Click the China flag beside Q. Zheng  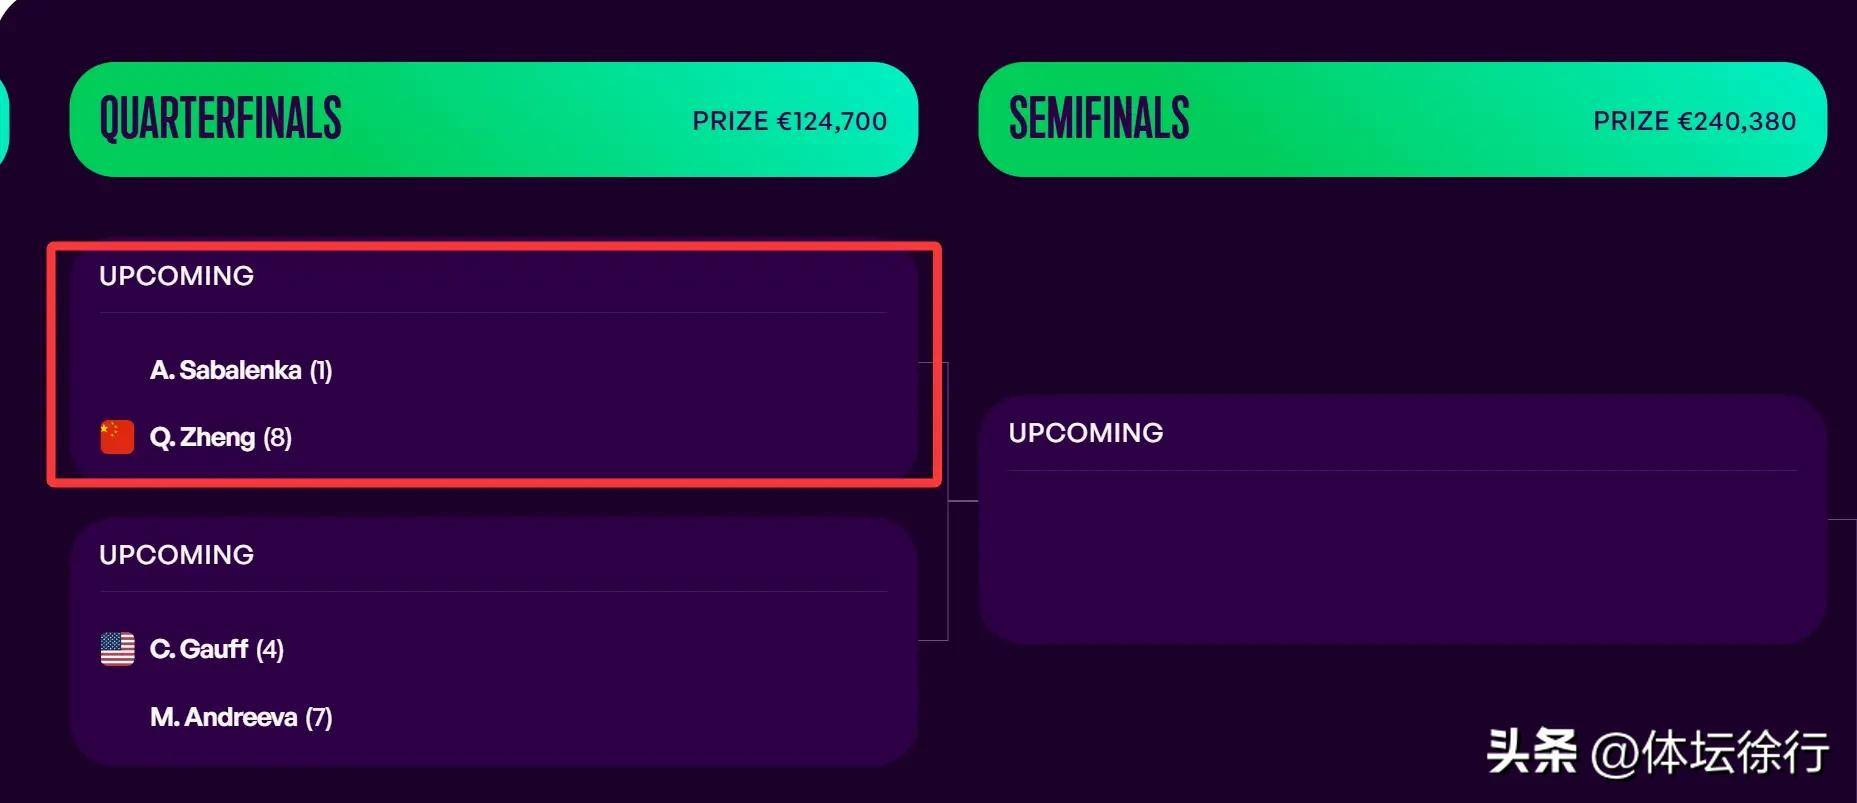click(117, 437)
